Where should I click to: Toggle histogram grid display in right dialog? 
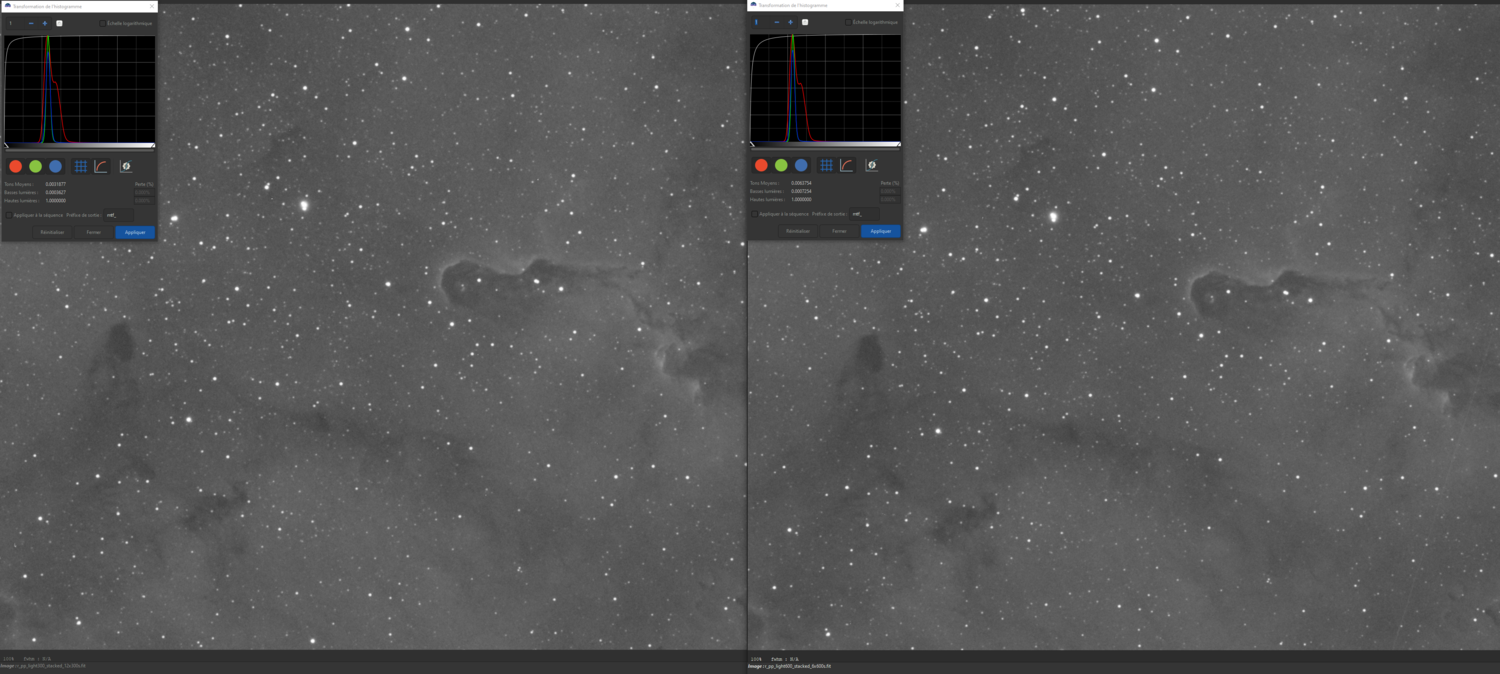coord(827,165)
